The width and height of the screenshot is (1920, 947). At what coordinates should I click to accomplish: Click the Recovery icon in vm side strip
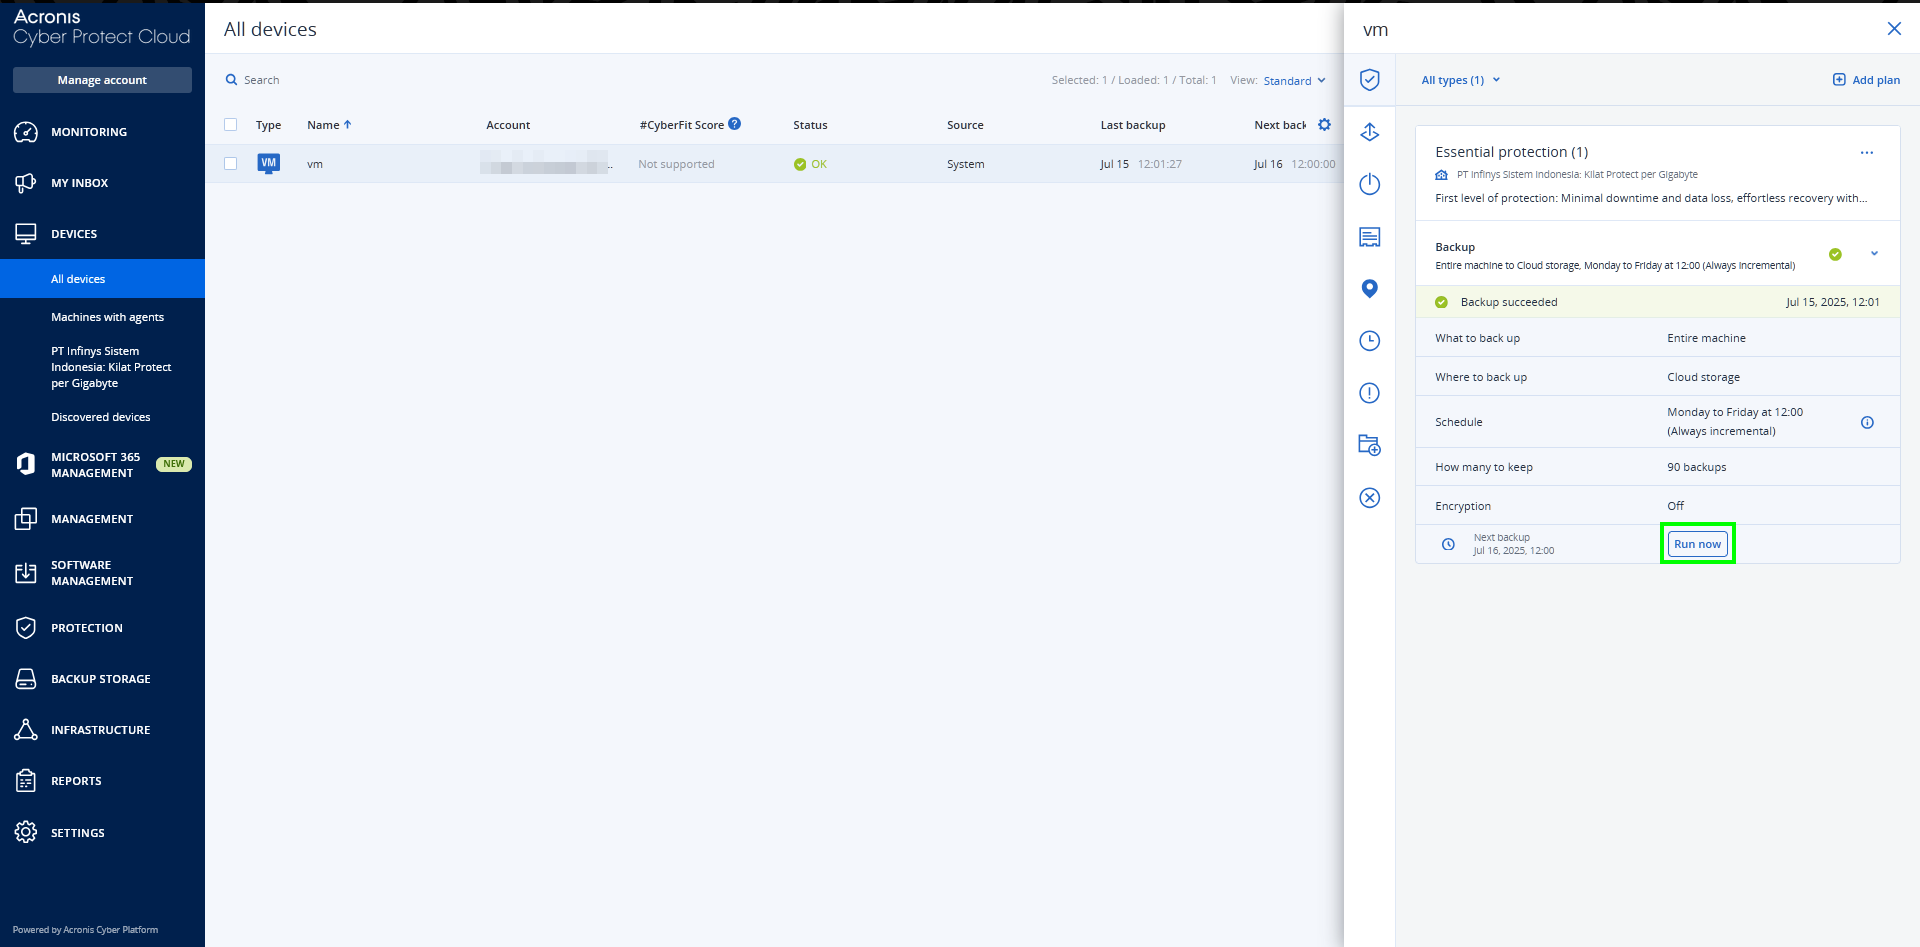point(1369,132)
